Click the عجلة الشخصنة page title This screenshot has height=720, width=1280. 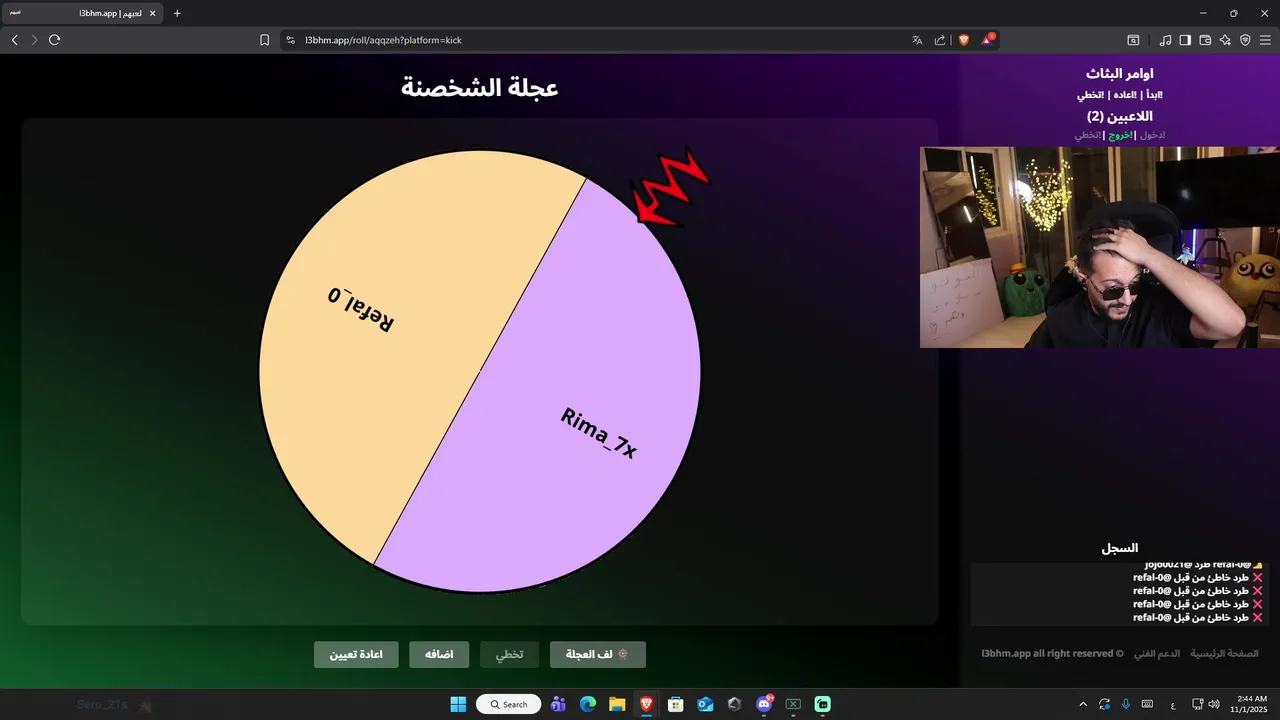click(480, 87)
